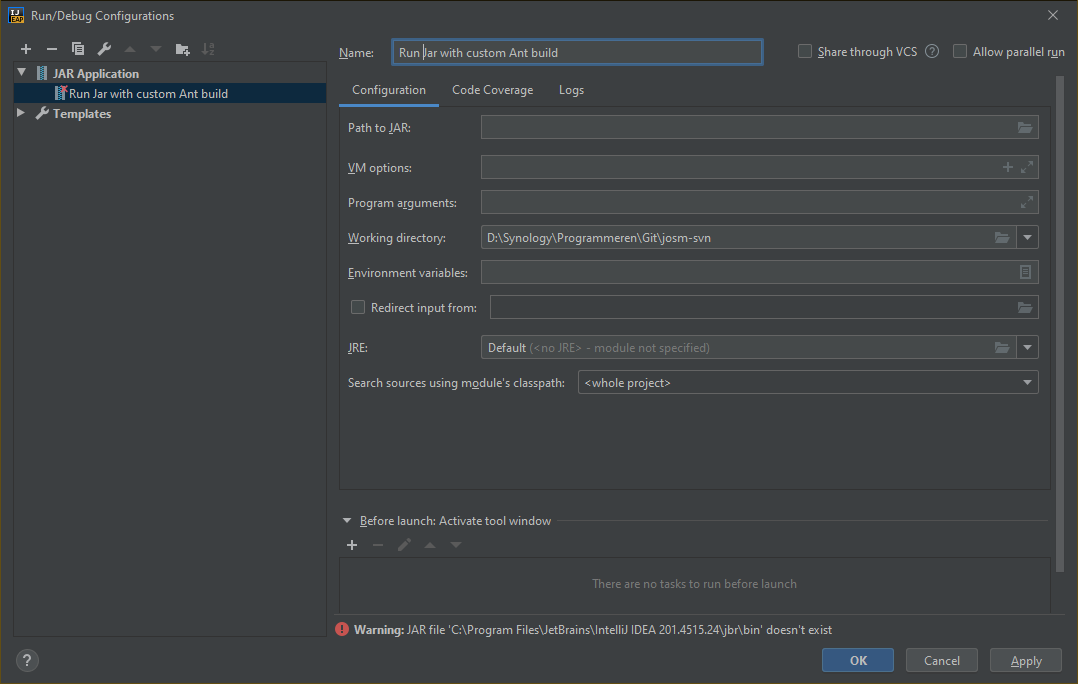Image resolution: width=1078 pixels, height=684 pixels.
Task: Open the module classpath dropdown
Action: pyautogui.click(x=1027, y=383)
